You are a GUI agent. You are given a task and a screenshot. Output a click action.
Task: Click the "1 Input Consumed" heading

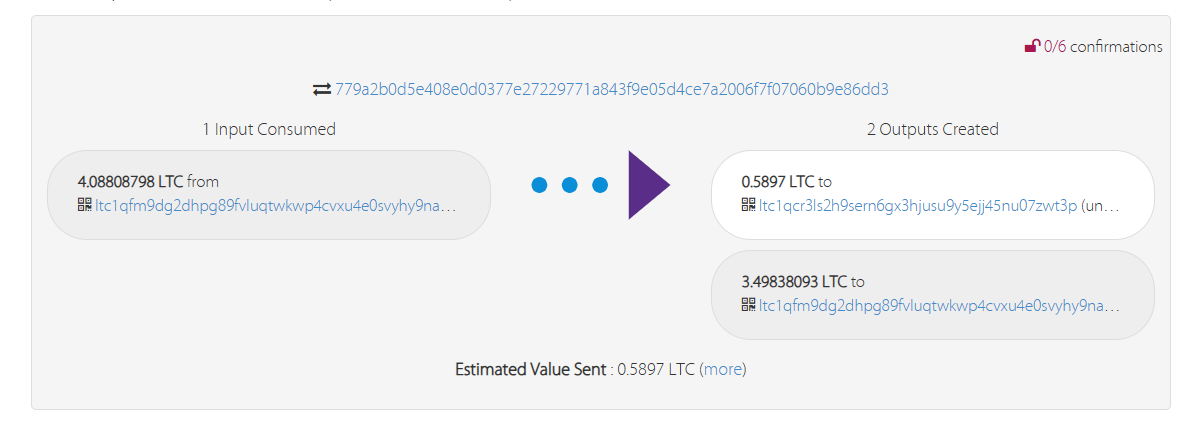269,129
